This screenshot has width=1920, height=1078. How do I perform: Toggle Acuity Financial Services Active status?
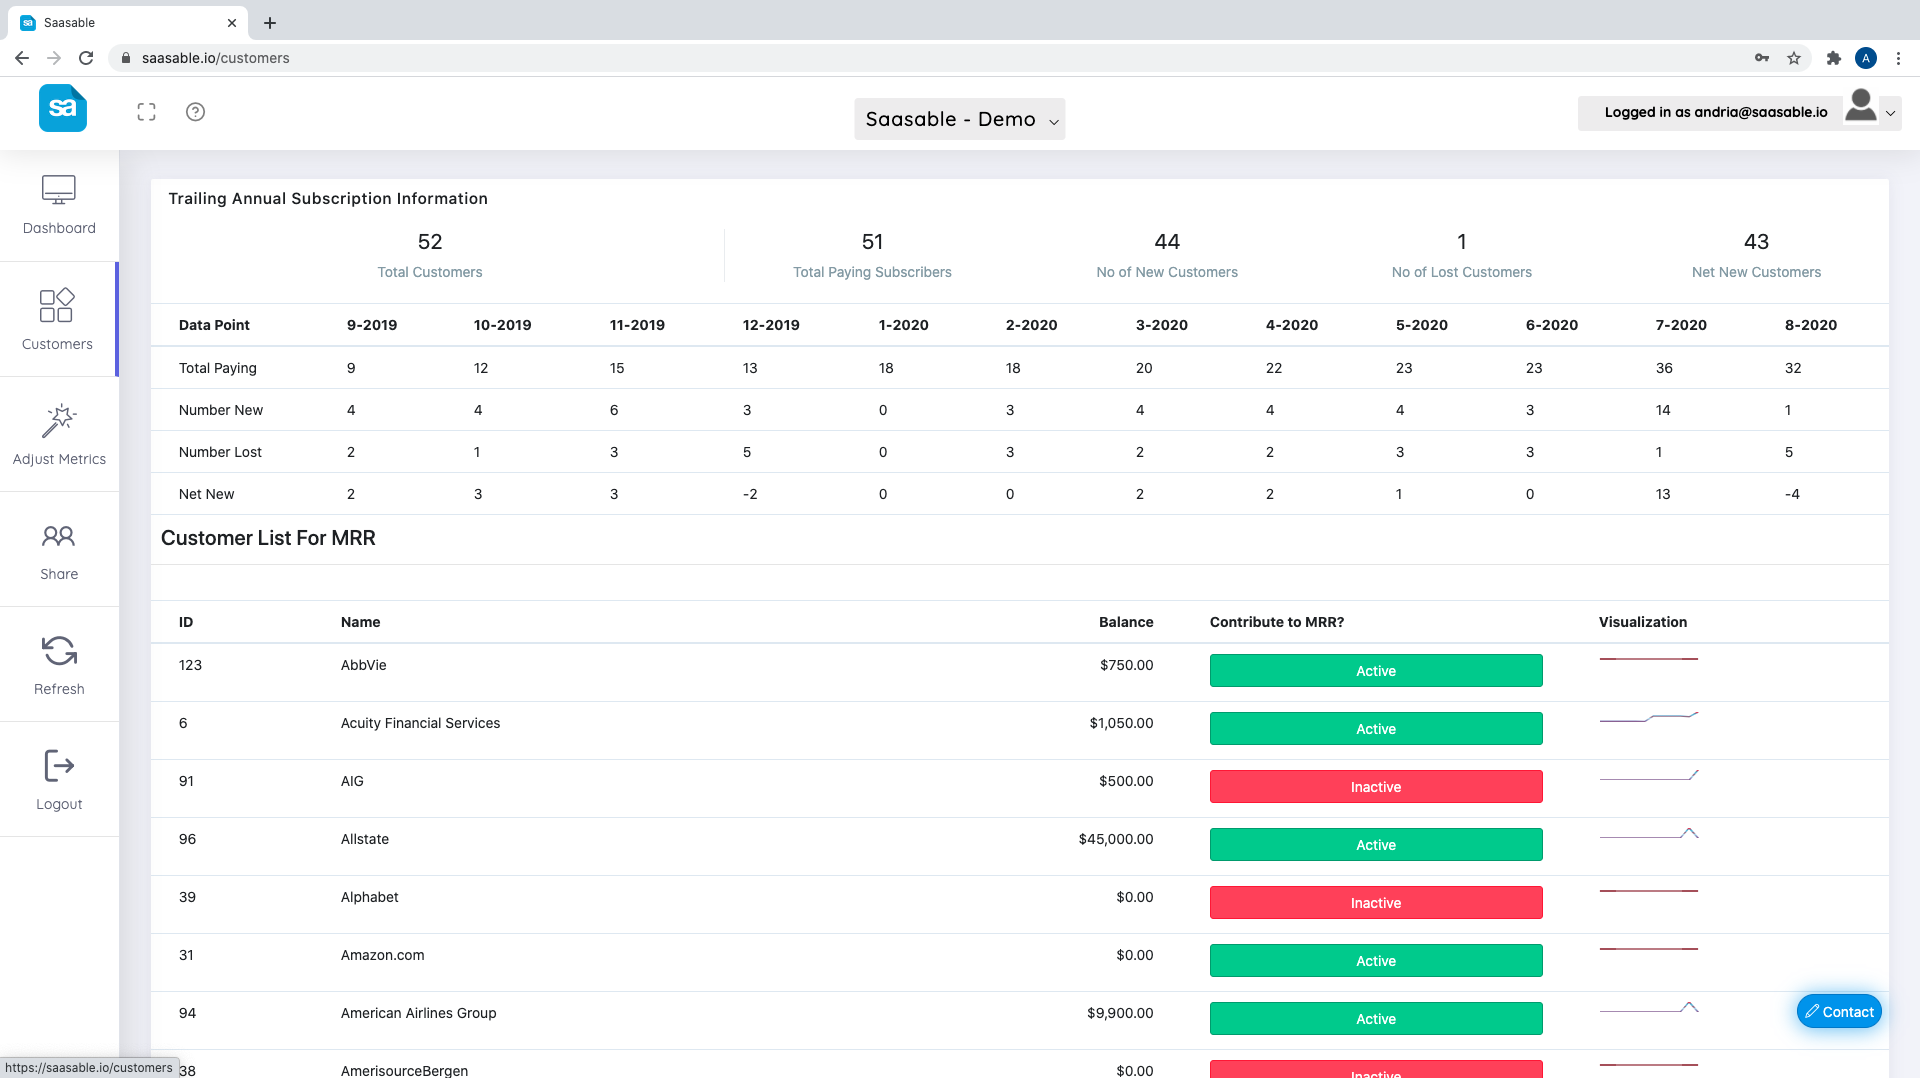point(1376,729)
